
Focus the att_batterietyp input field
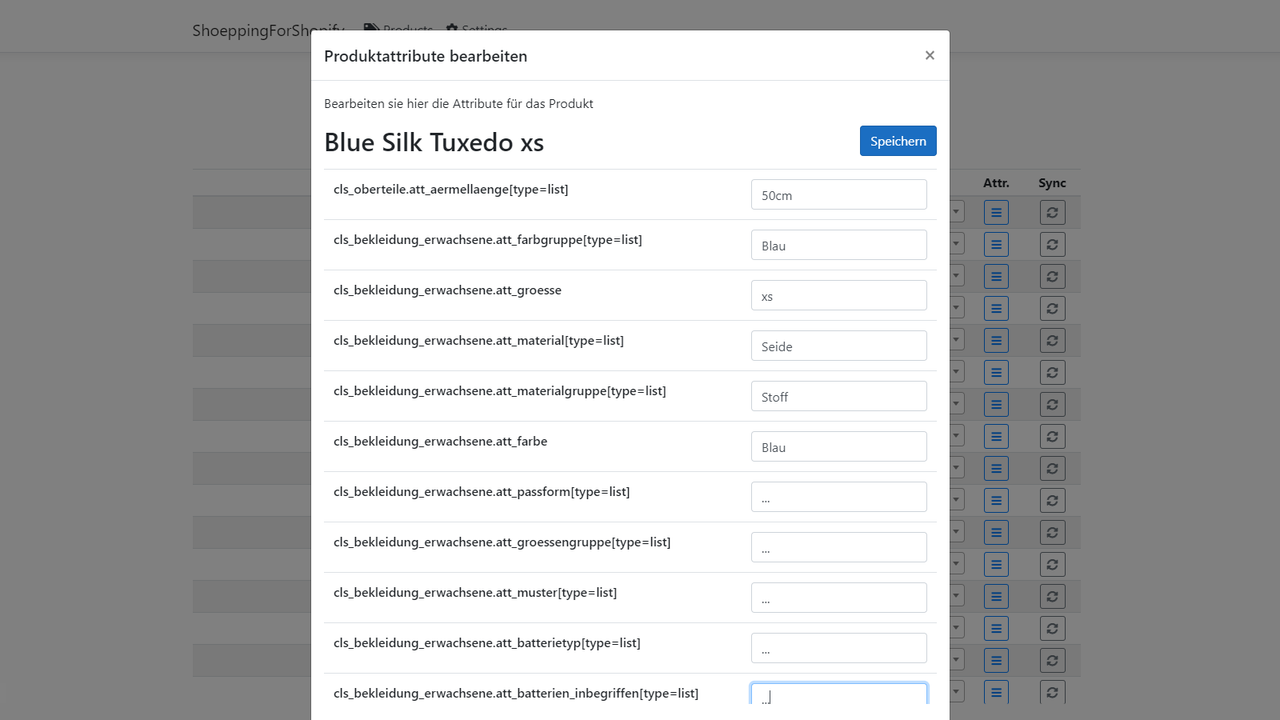point(839,648)
